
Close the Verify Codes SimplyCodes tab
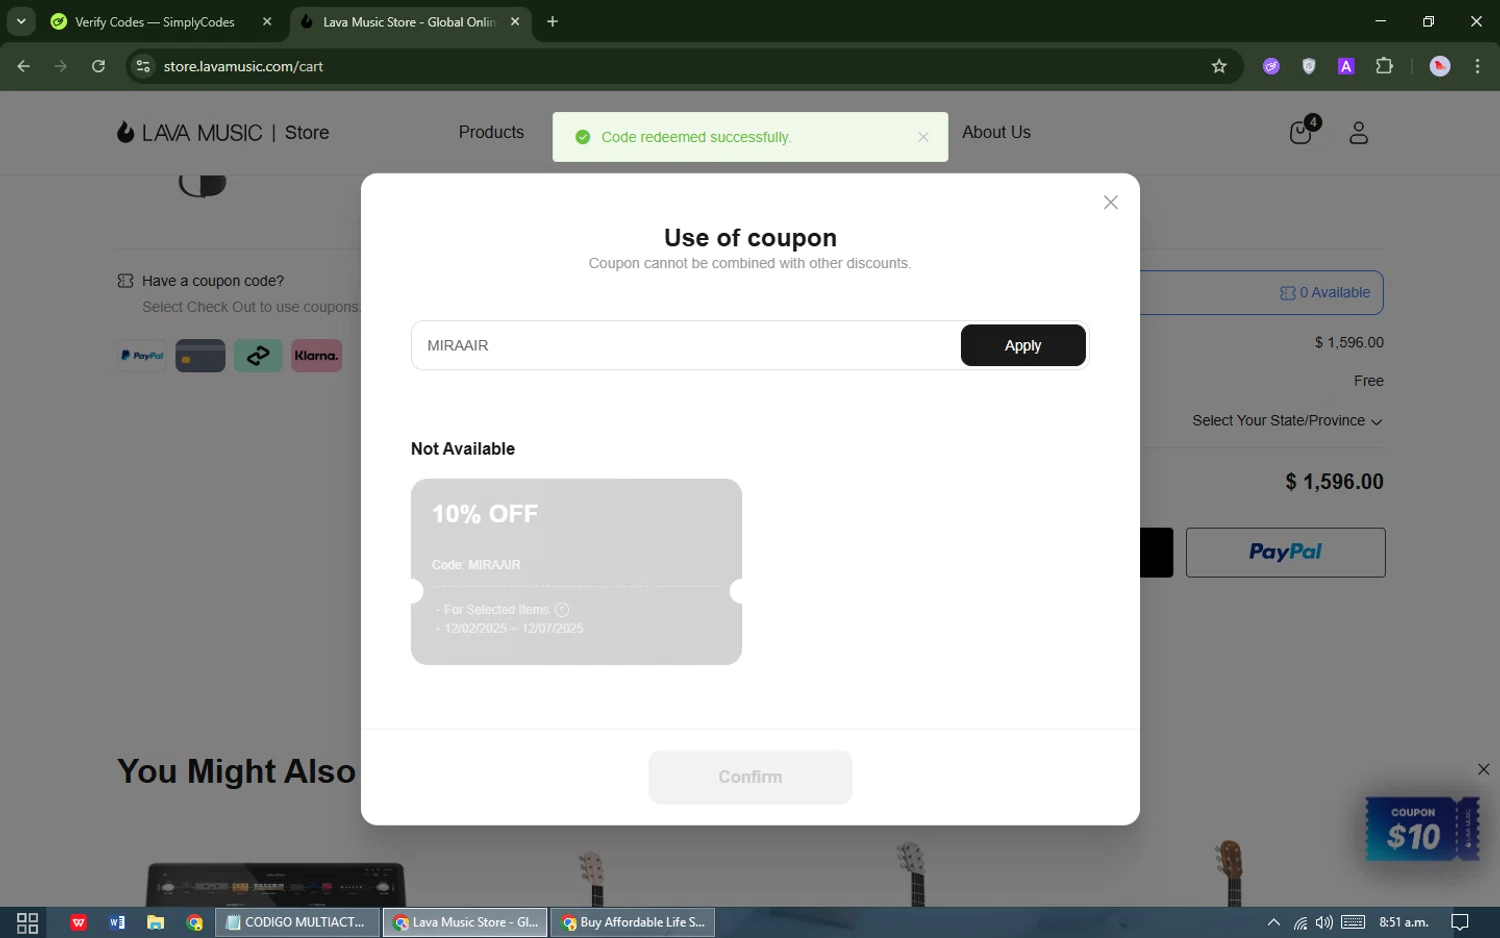coord(267,22)
